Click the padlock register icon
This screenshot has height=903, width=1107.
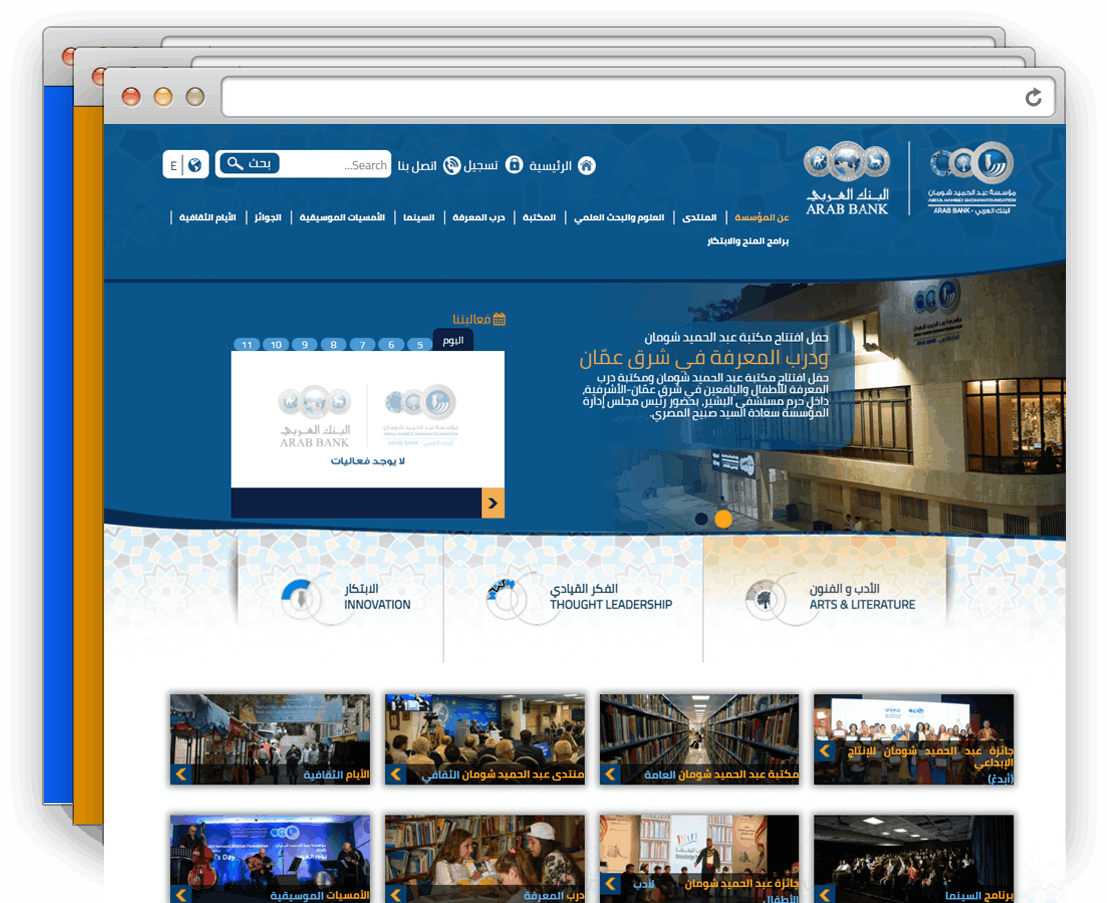click(x=514, y=165)
